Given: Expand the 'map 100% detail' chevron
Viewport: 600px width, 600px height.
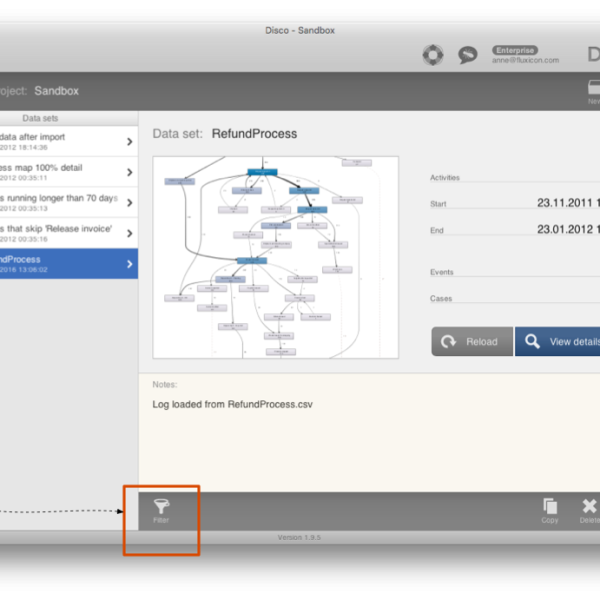Looking at the screenshot, I should [129, 172].
